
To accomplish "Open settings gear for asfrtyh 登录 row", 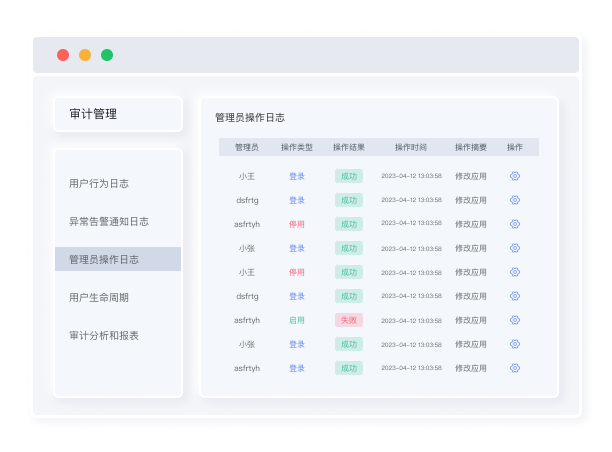I will point(515,368).
